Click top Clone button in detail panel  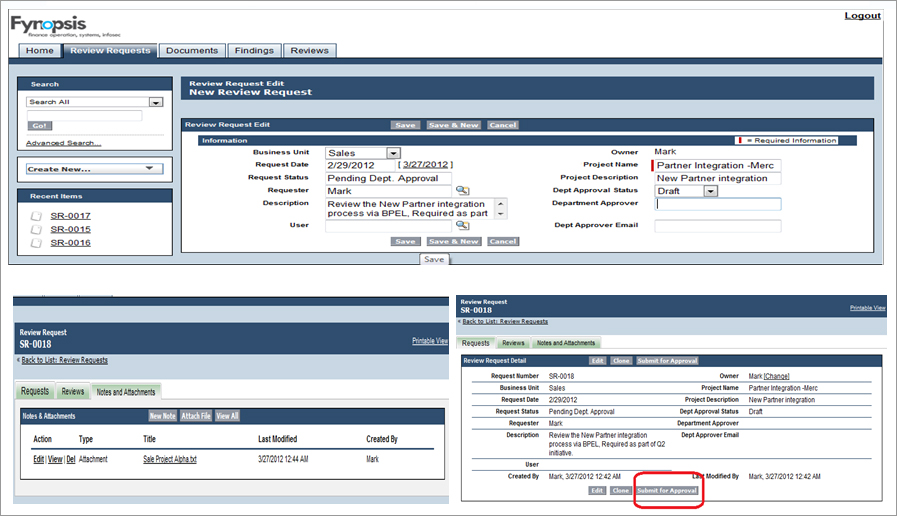coord(621,361)
